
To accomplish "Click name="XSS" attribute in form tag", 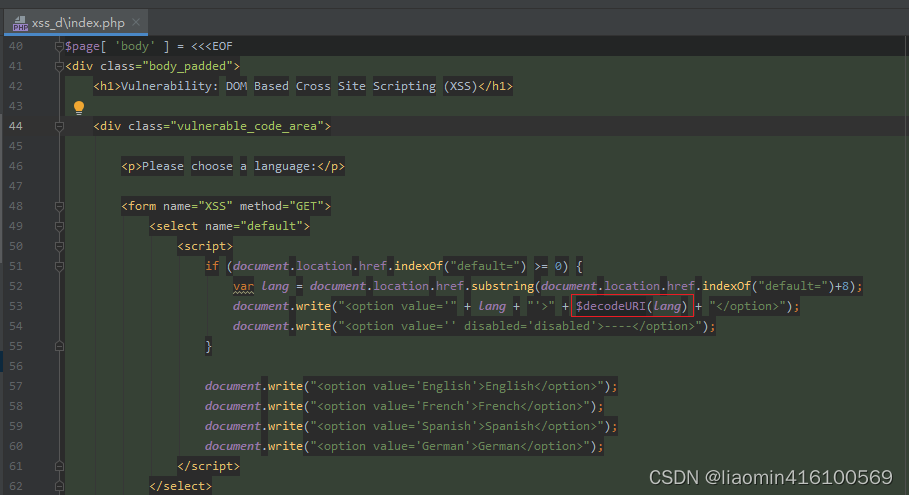I will pos(198,206).
